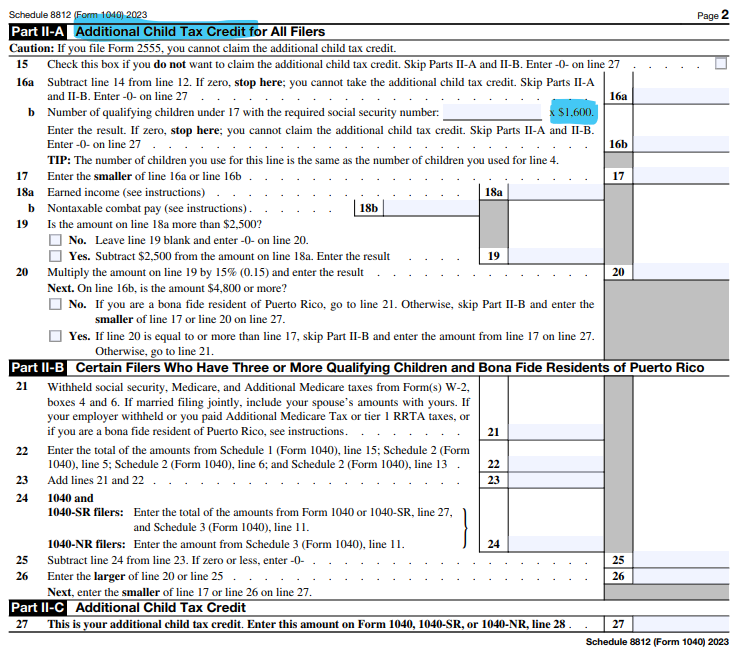Viewport: 746px width, 664px height.
Task: Click the line 26 amount field
Action: [681, 576]
